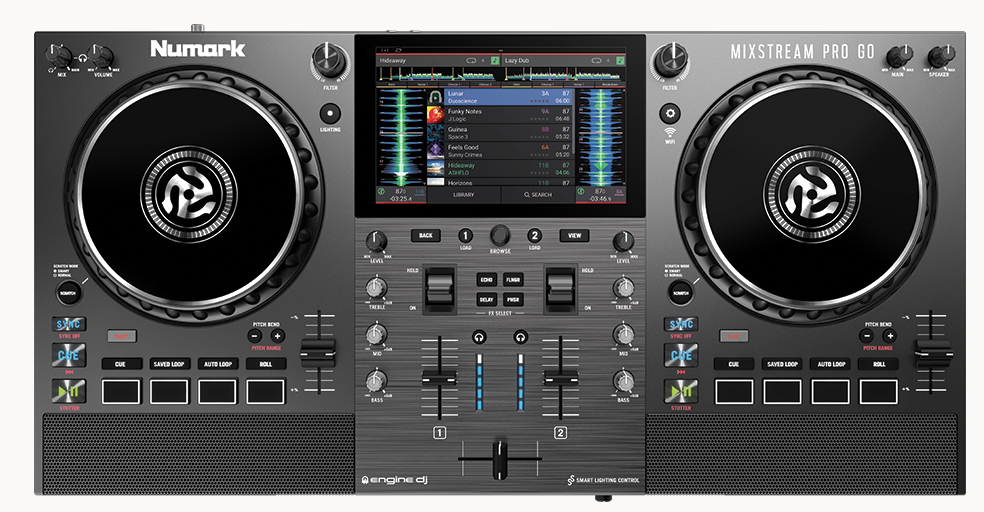Open settings with the gear button above WIFI
This screenshot has height=512, width=984.
tap(670, 114)
